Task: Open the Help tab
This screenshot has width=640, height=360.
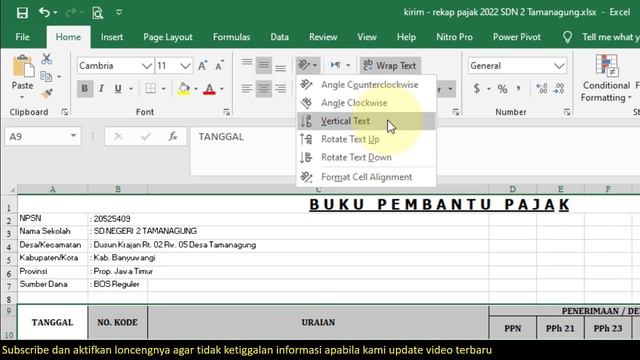Action: (406, 37)
